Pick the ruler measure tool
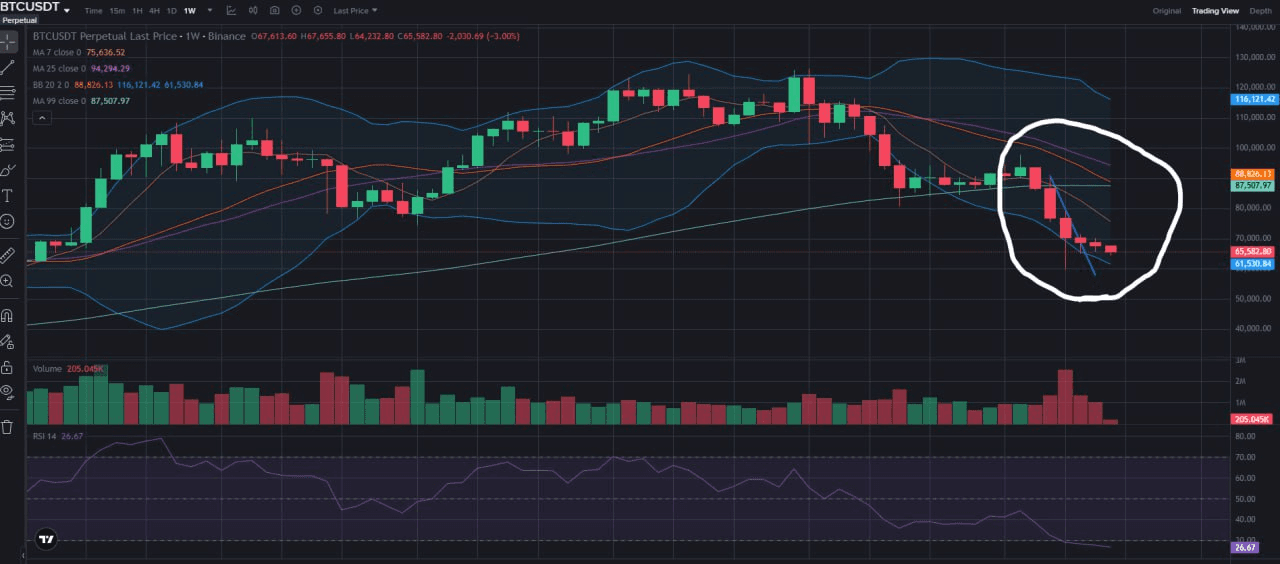Image resolution: width=1280 pixels, height=564 pixels. (7, 255)
